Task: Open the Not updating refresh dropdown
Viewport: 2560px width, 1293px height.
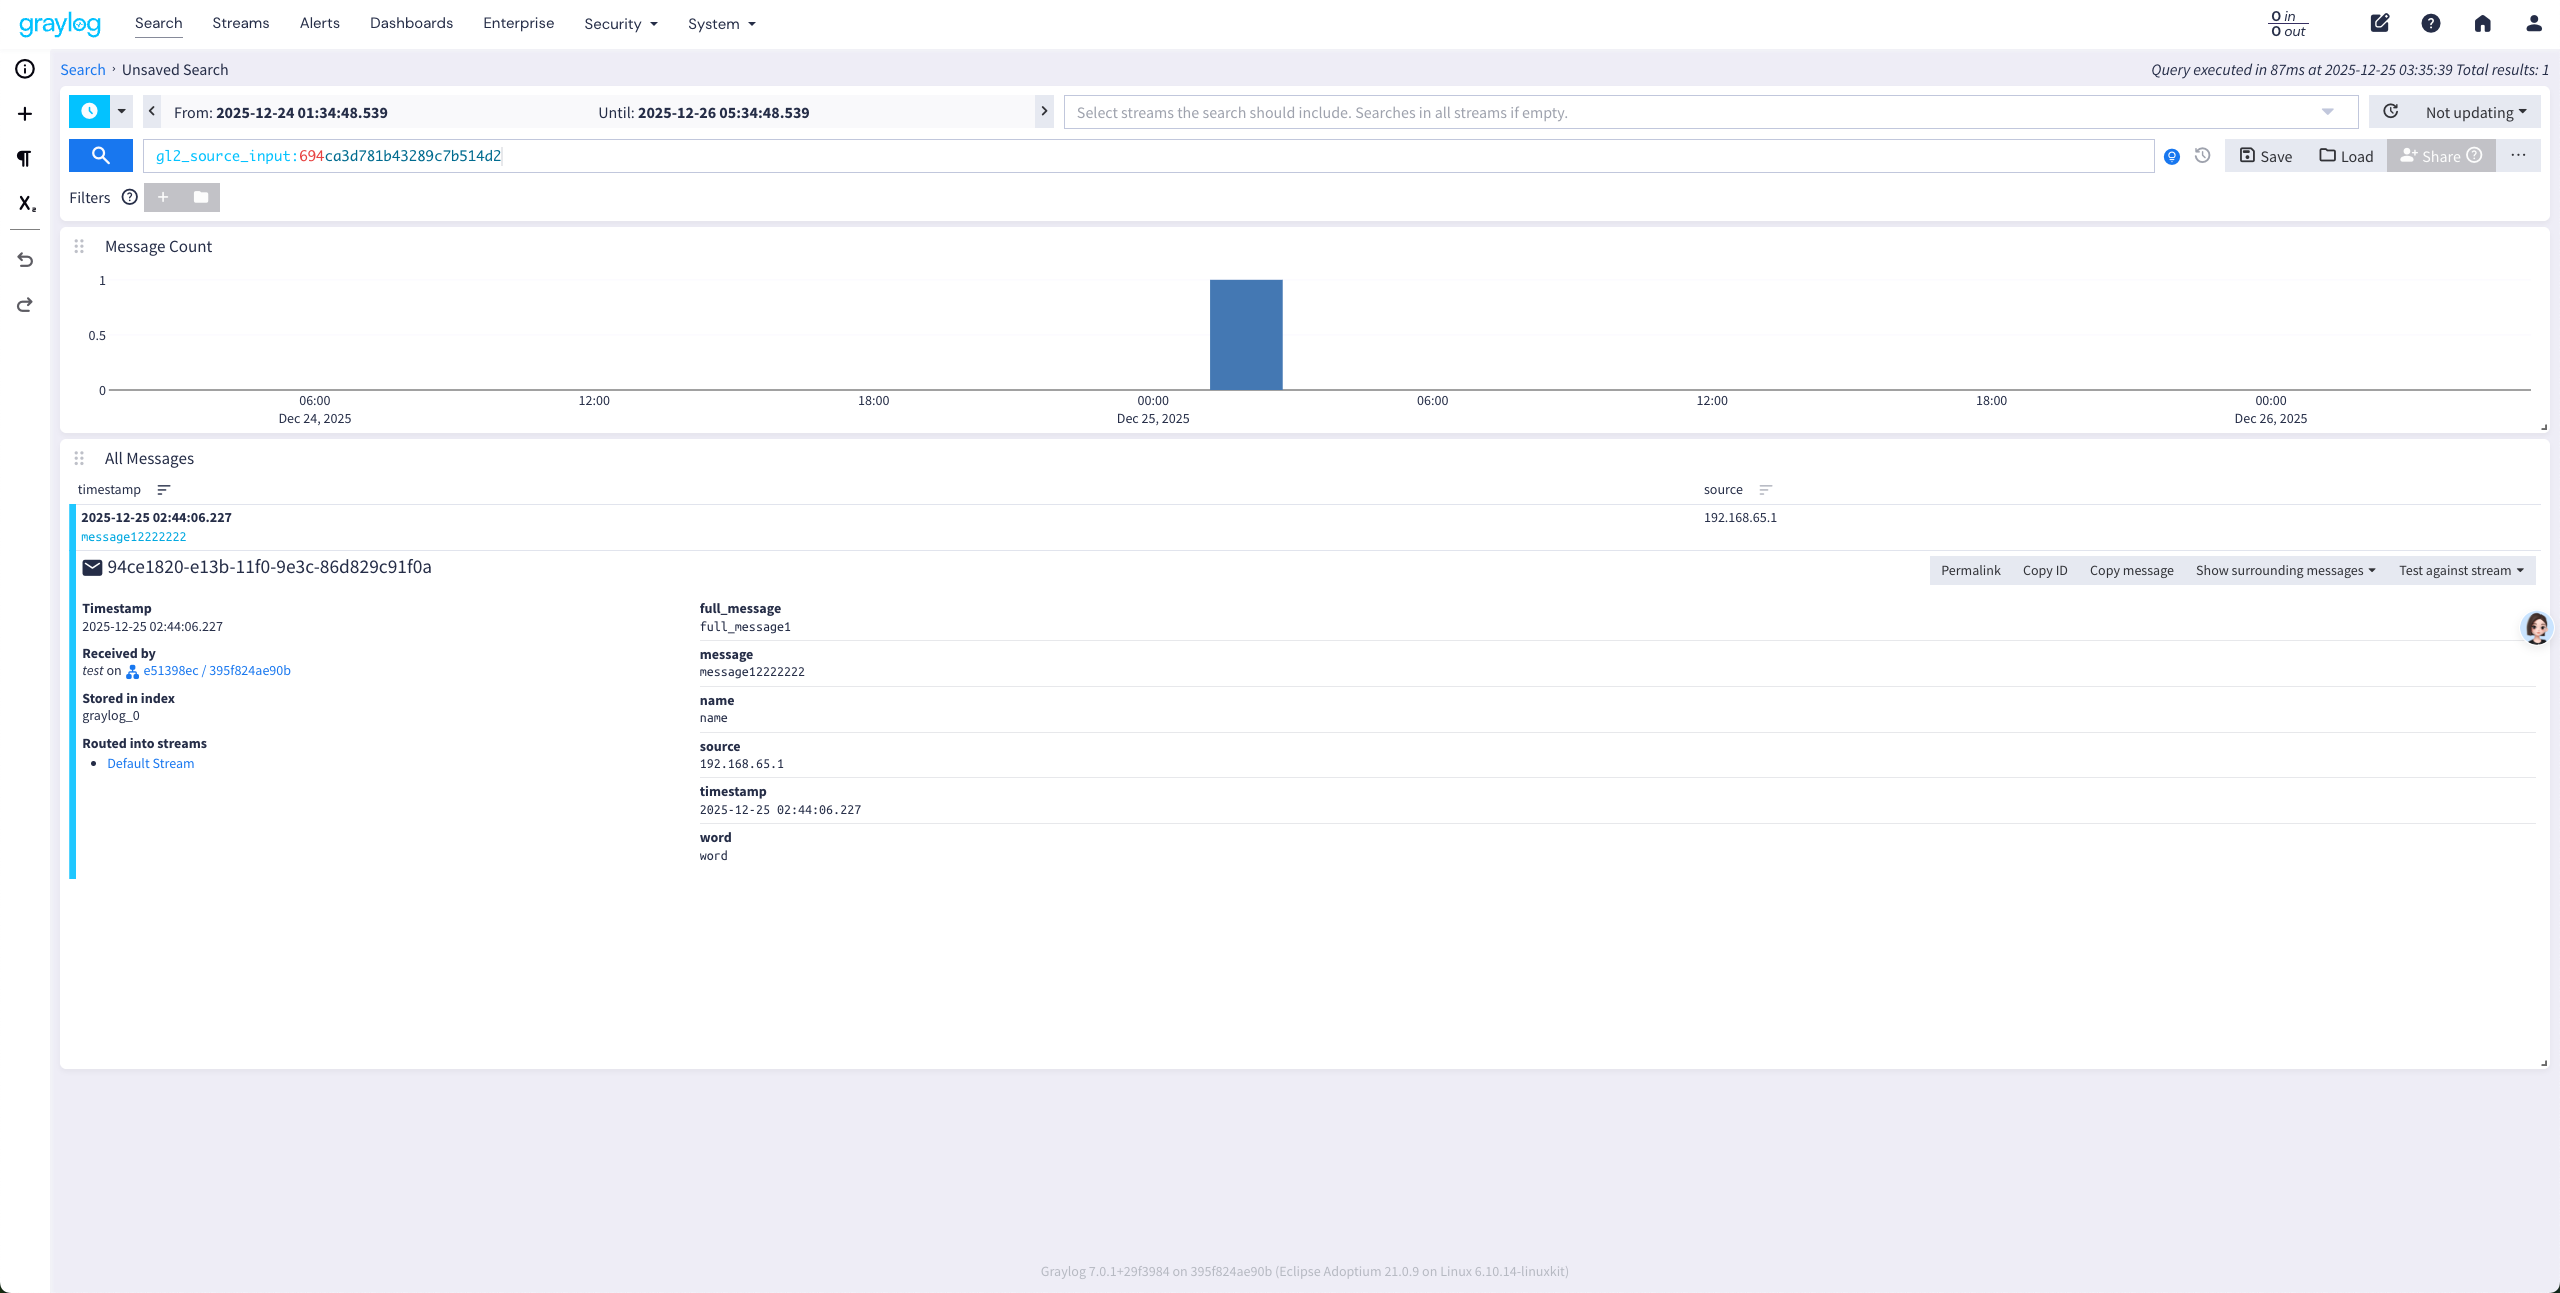Action: (x=2475, y=112)
